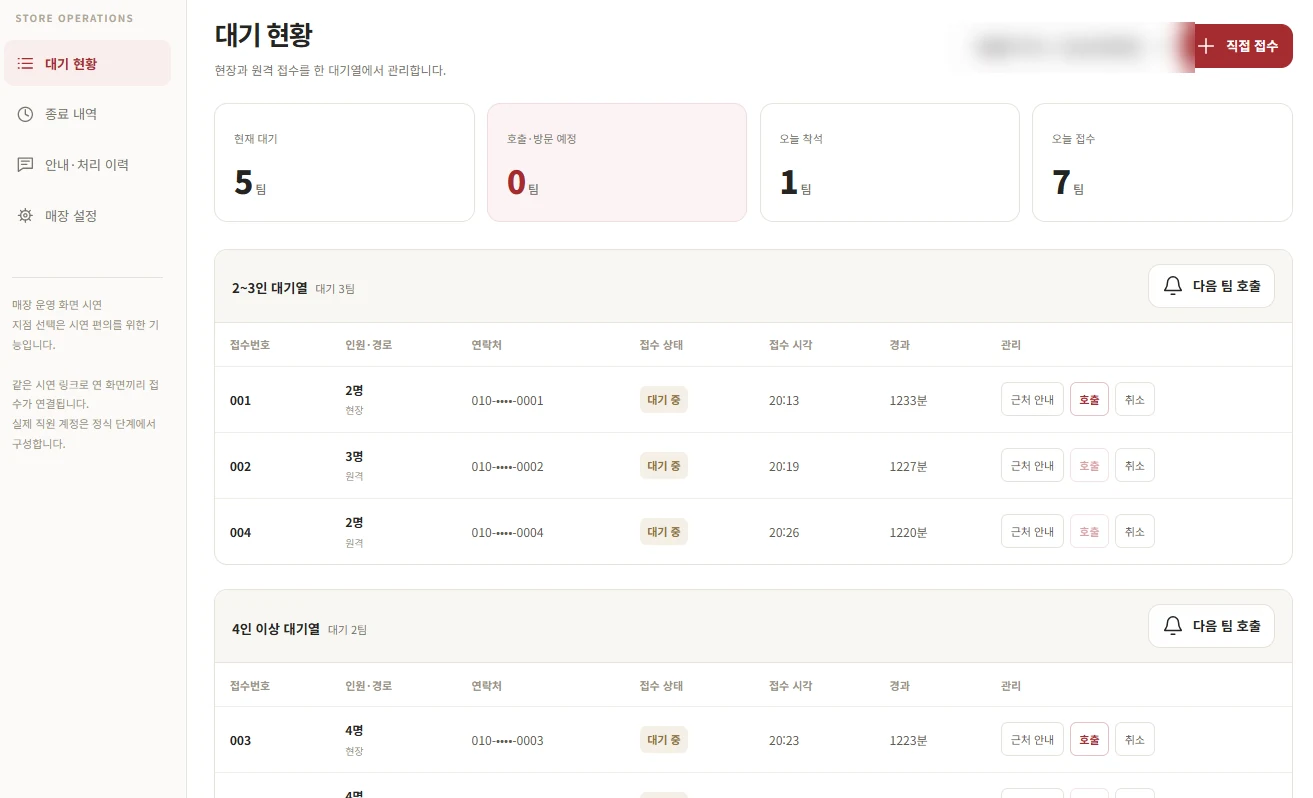
Task: Click phone number 010-••••-0001
Action: coord(507,401)
